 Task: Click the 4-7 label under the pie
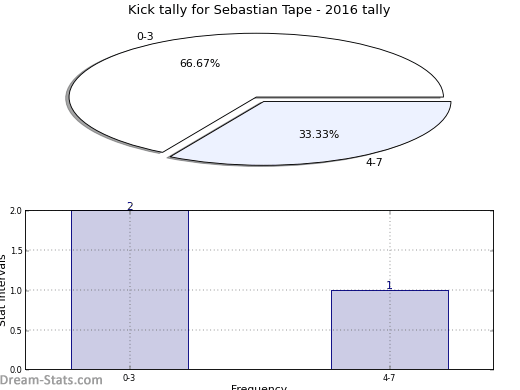click(374, 162)
